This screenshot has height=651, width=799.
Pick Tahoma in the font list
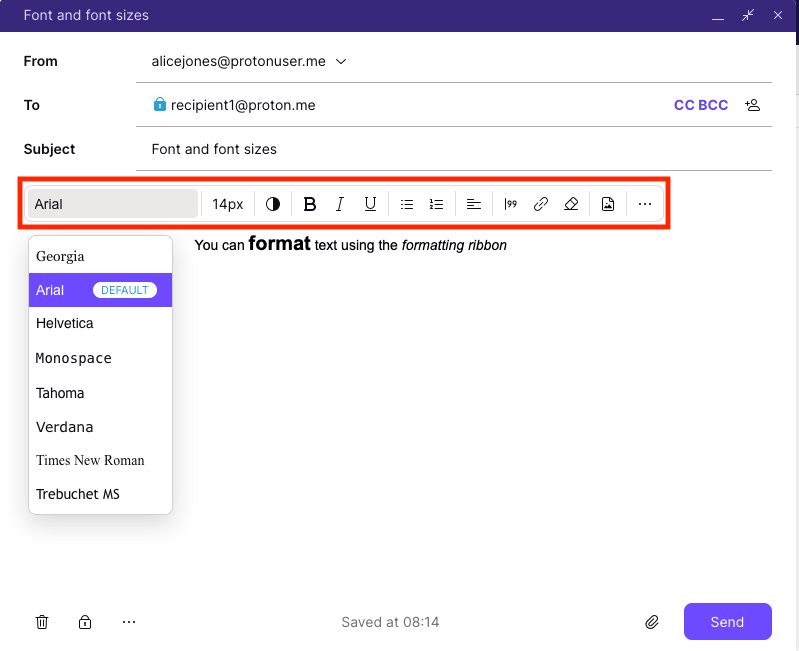(100, 393)
